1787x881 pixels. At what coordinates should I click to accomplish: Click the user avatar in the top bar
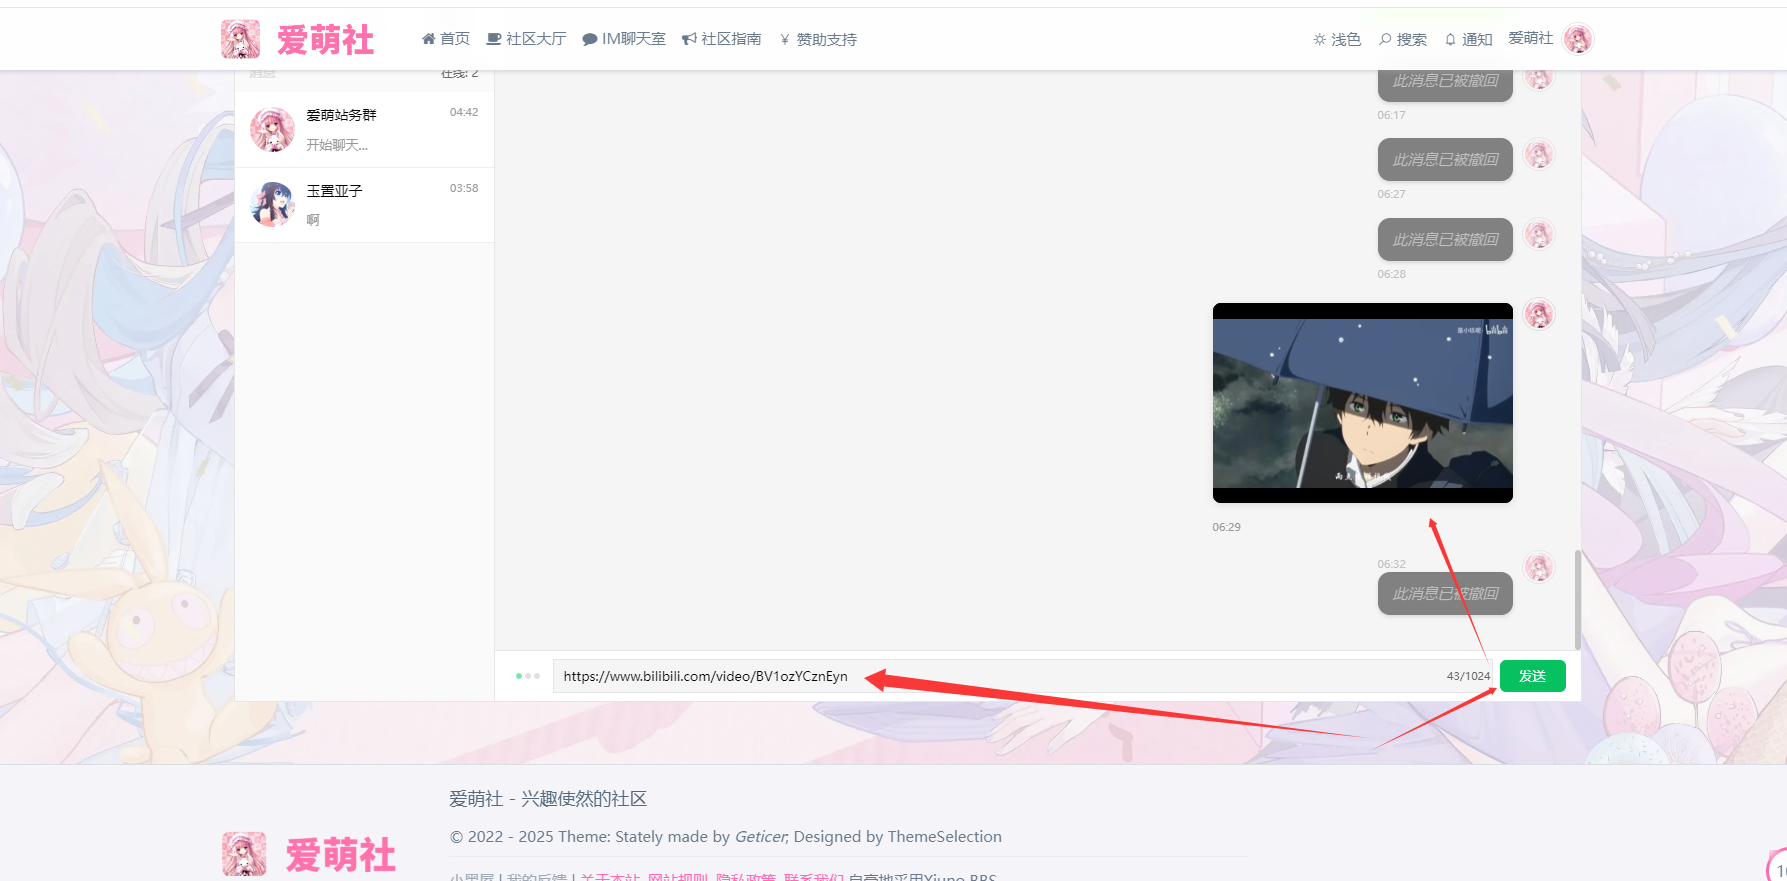coord(1577,39)
